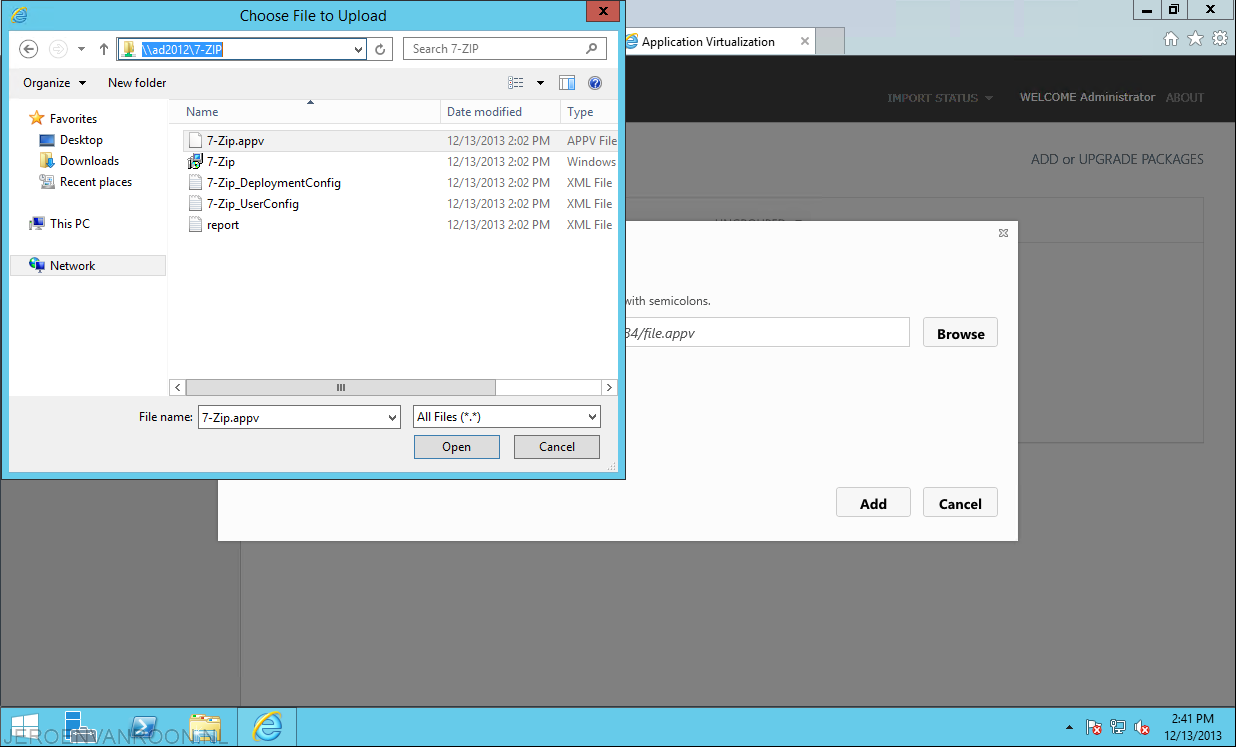Show hidden tray icons arrow
Viewport: 1236px width, 747px height.
pyautogui.click(x=1069, y=728)
